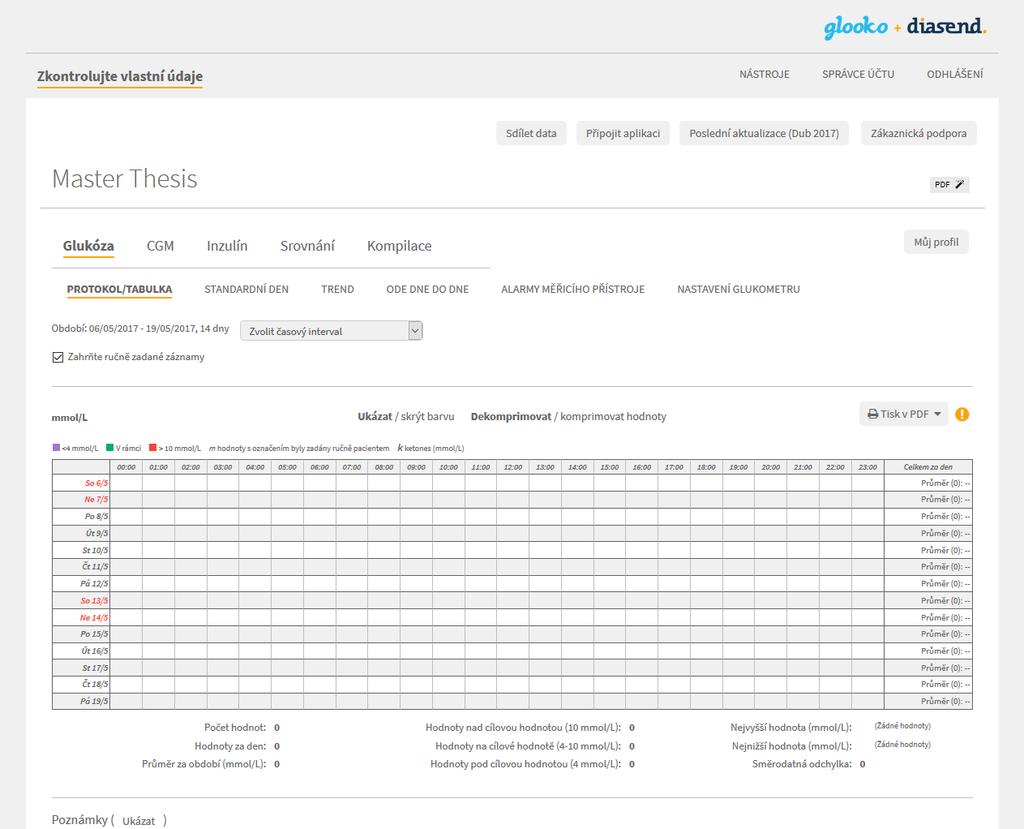Click the orange warning info icon

click(962, 414)
